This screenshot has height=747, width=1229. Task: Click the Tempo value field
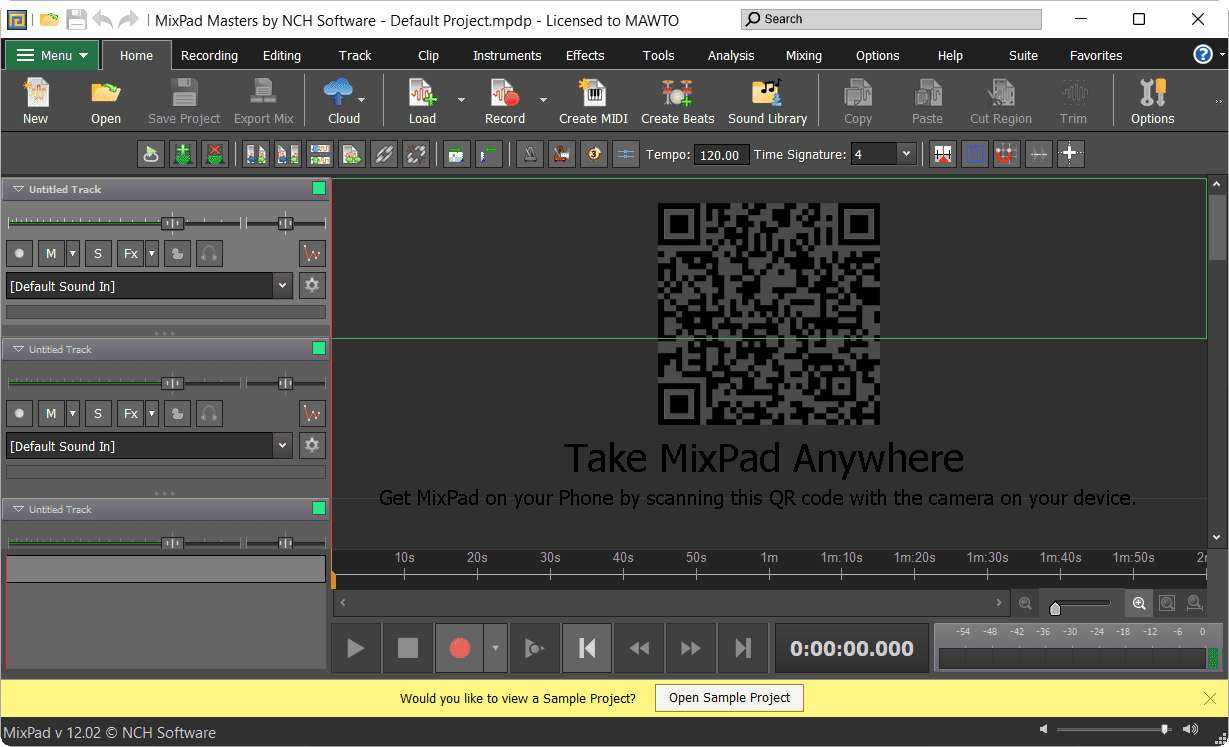(x=720, y=155)
